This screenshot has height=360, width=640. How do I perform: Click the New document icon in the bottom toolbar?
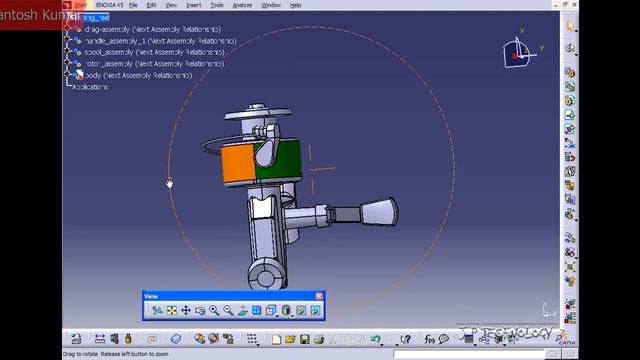point(276,339)
